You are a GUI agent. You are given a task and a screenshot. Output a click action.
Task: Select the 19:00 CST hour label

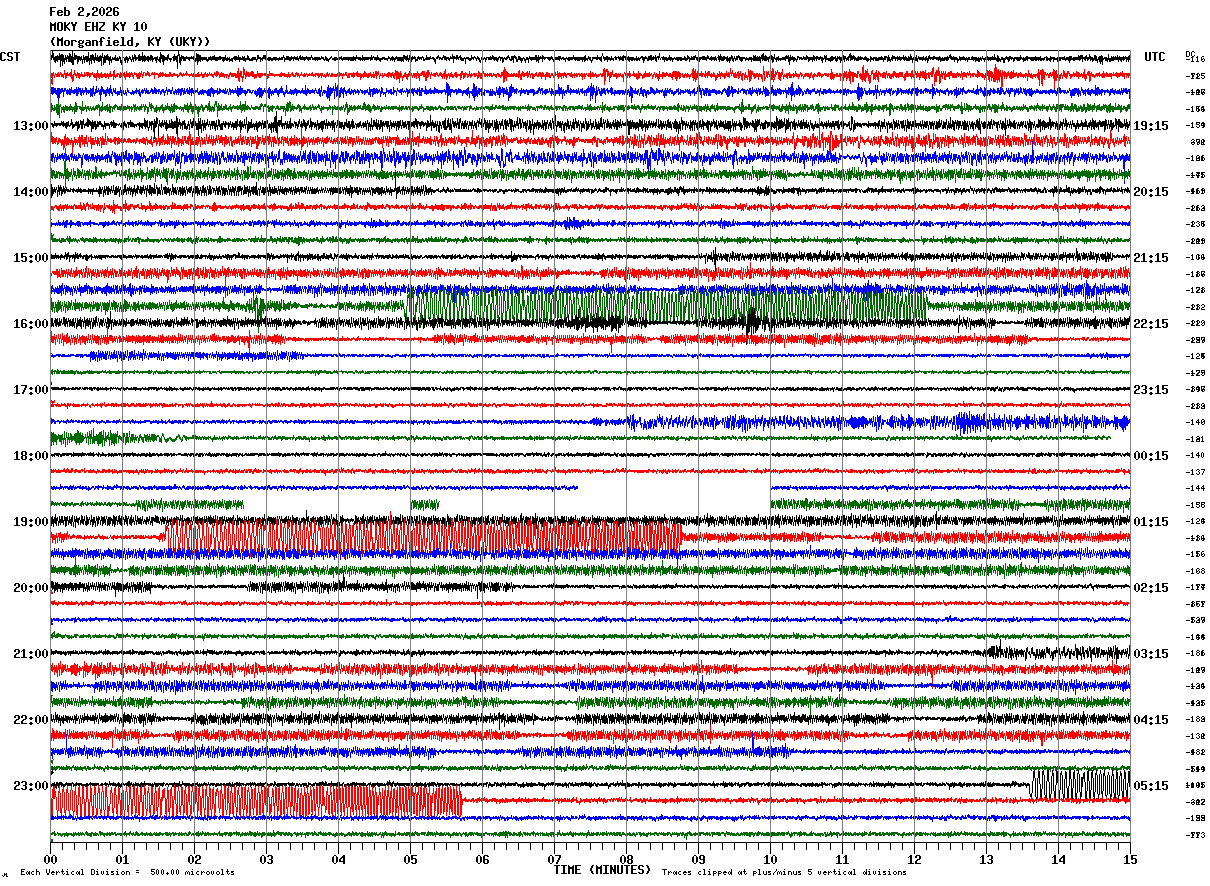tap(31, 522)
